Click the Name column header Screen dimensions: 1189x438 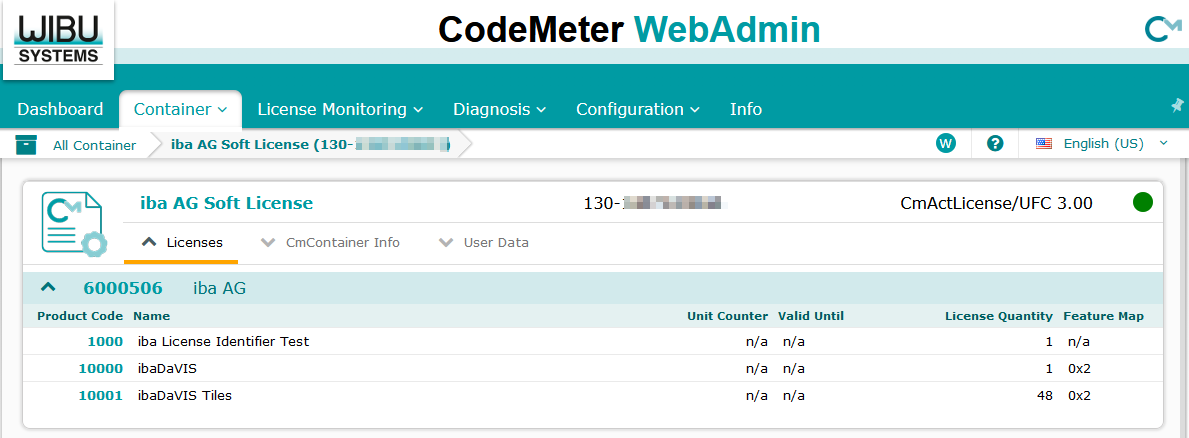click(152, 316)
